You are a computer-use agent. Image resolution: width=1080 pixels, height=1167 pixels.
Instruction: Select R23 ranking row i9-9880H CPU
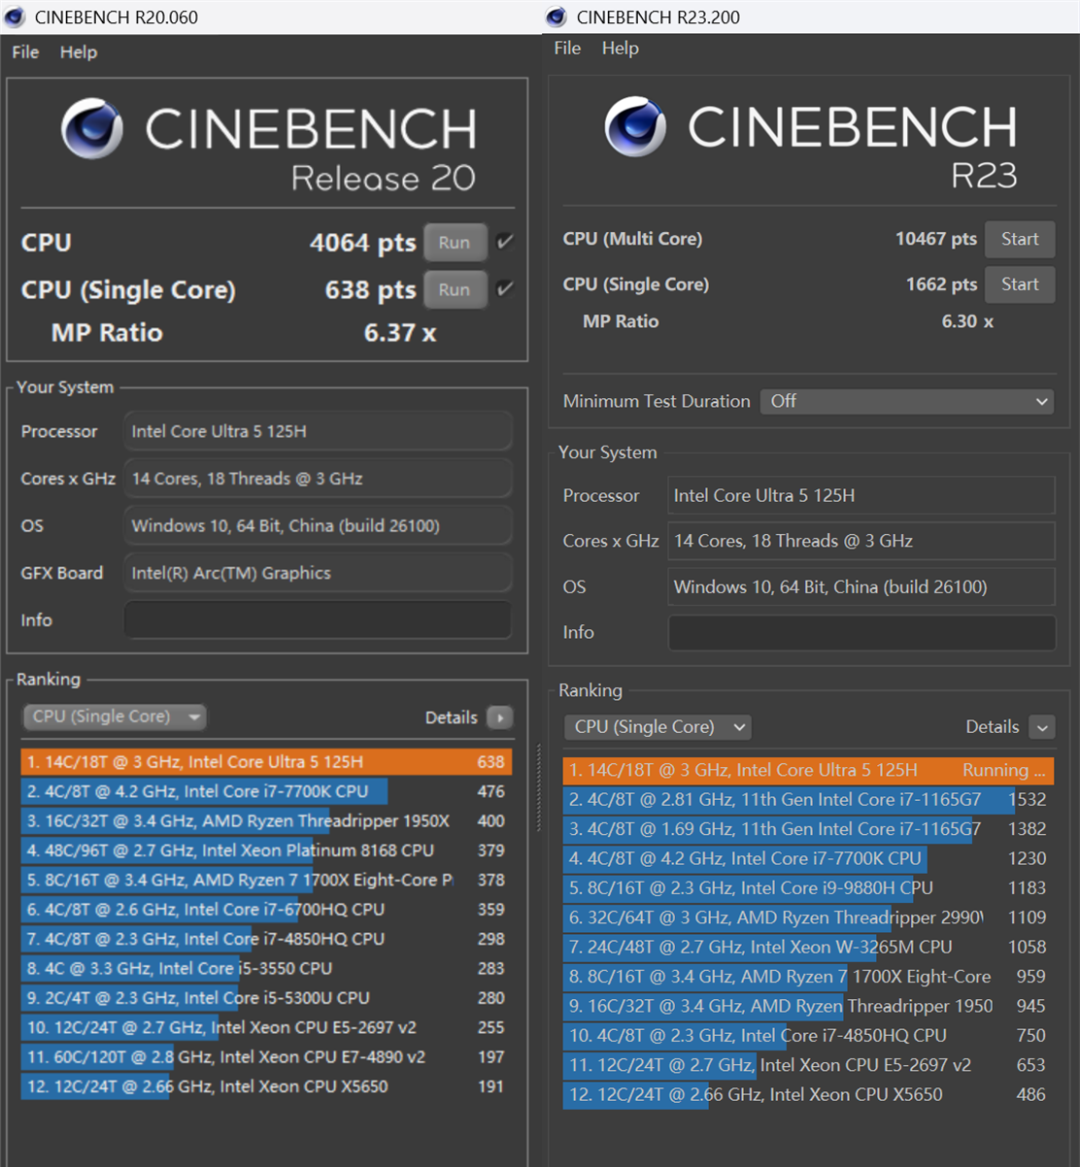(x=808, y=888)
